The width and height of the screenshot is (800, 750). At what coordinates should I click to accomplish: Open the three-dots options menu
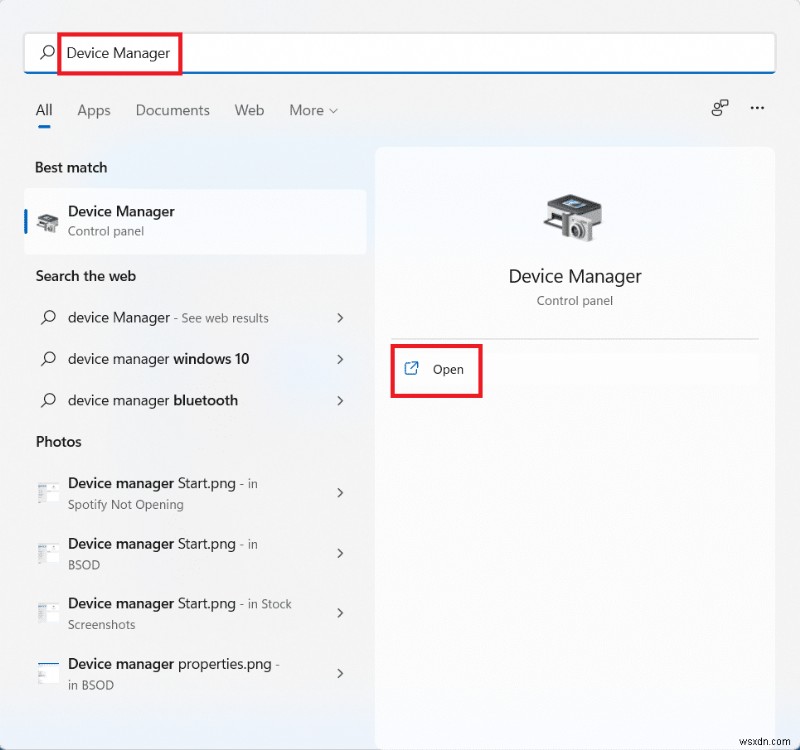(x=757, y=108)
